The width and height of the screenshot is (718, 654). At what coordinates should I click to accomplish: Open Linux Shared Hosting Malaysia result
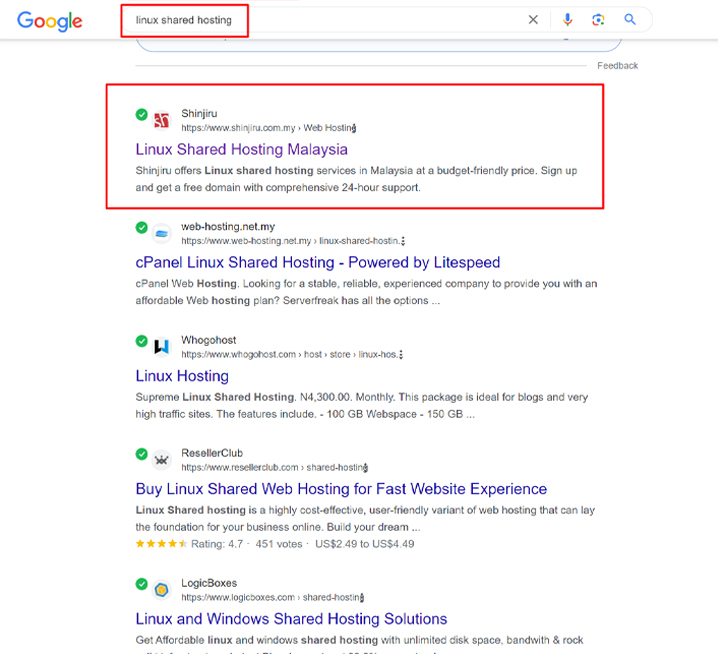click(x=241, y=149)
